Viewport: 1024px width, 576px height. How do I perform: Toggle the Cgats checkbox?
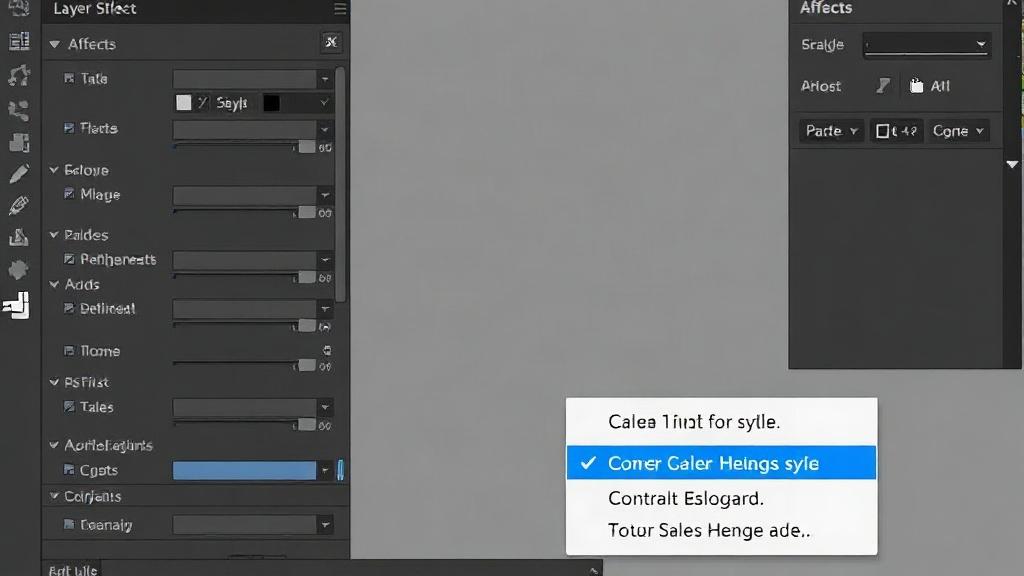[69, 470]
